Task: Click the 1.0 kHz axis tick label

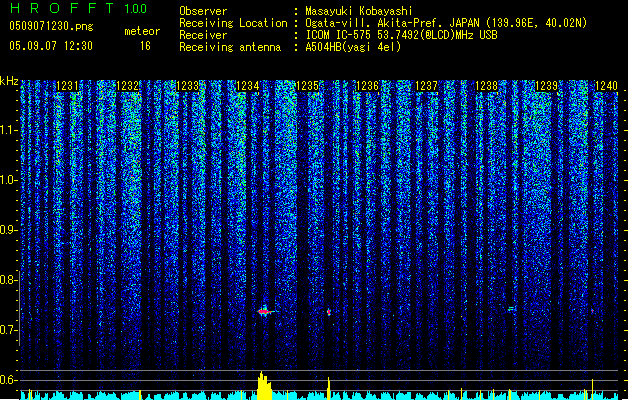Action: coord(8,180)
